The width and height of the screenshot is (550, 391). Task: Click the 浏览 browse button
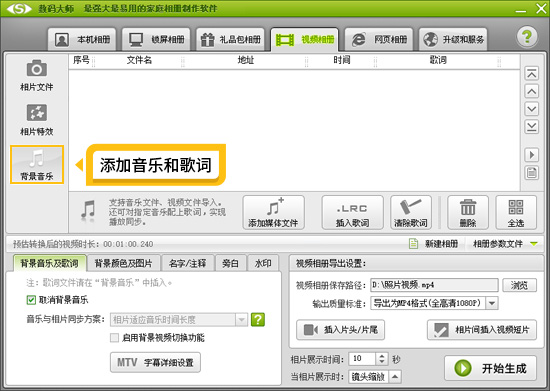519,285
